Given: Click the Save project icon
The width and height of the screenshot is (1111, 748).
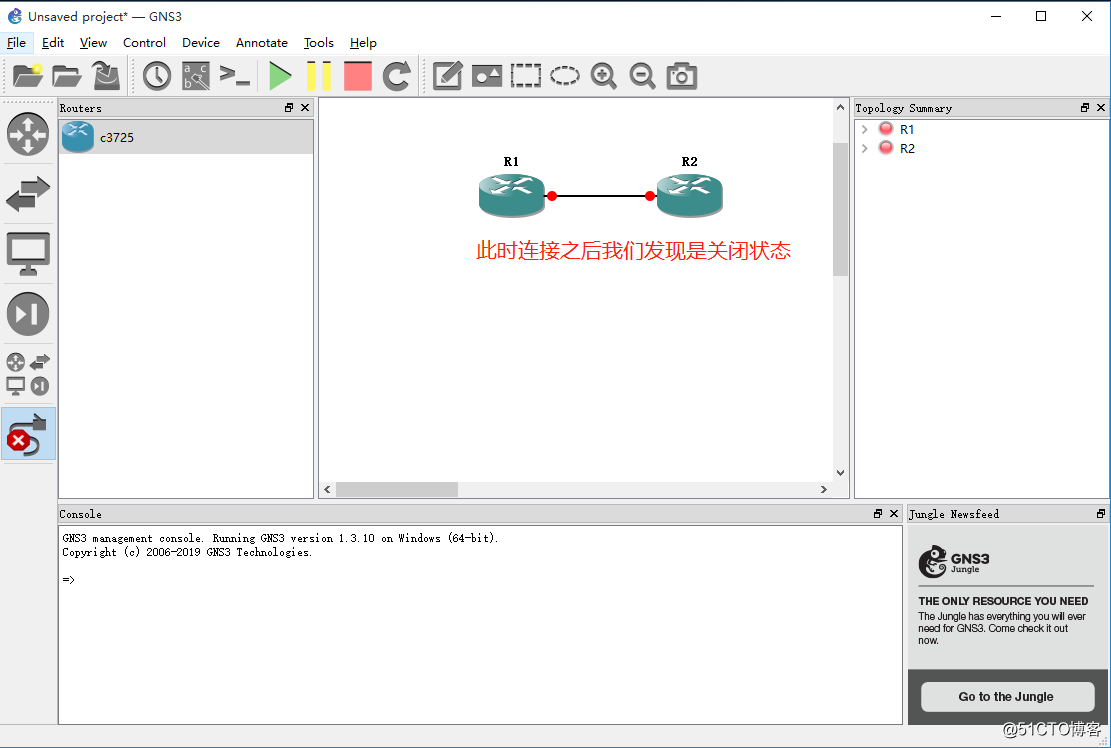Looking at the screenshot, I should tap(106, 76).
